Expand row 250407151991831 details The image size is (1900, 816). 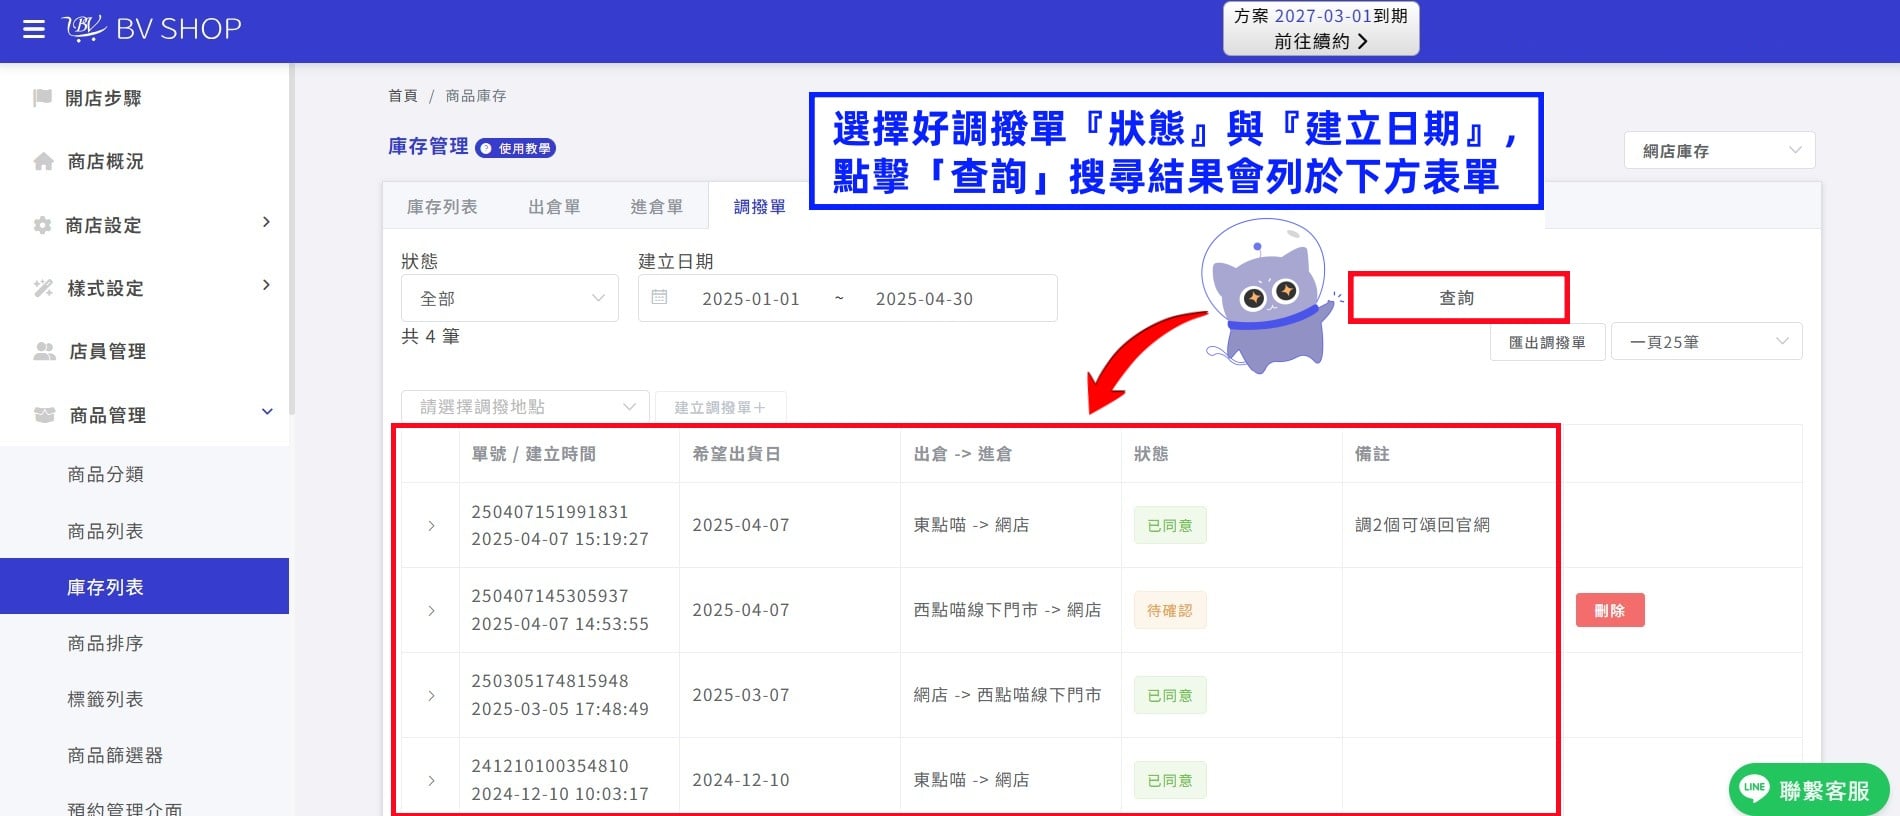(431, 526)
